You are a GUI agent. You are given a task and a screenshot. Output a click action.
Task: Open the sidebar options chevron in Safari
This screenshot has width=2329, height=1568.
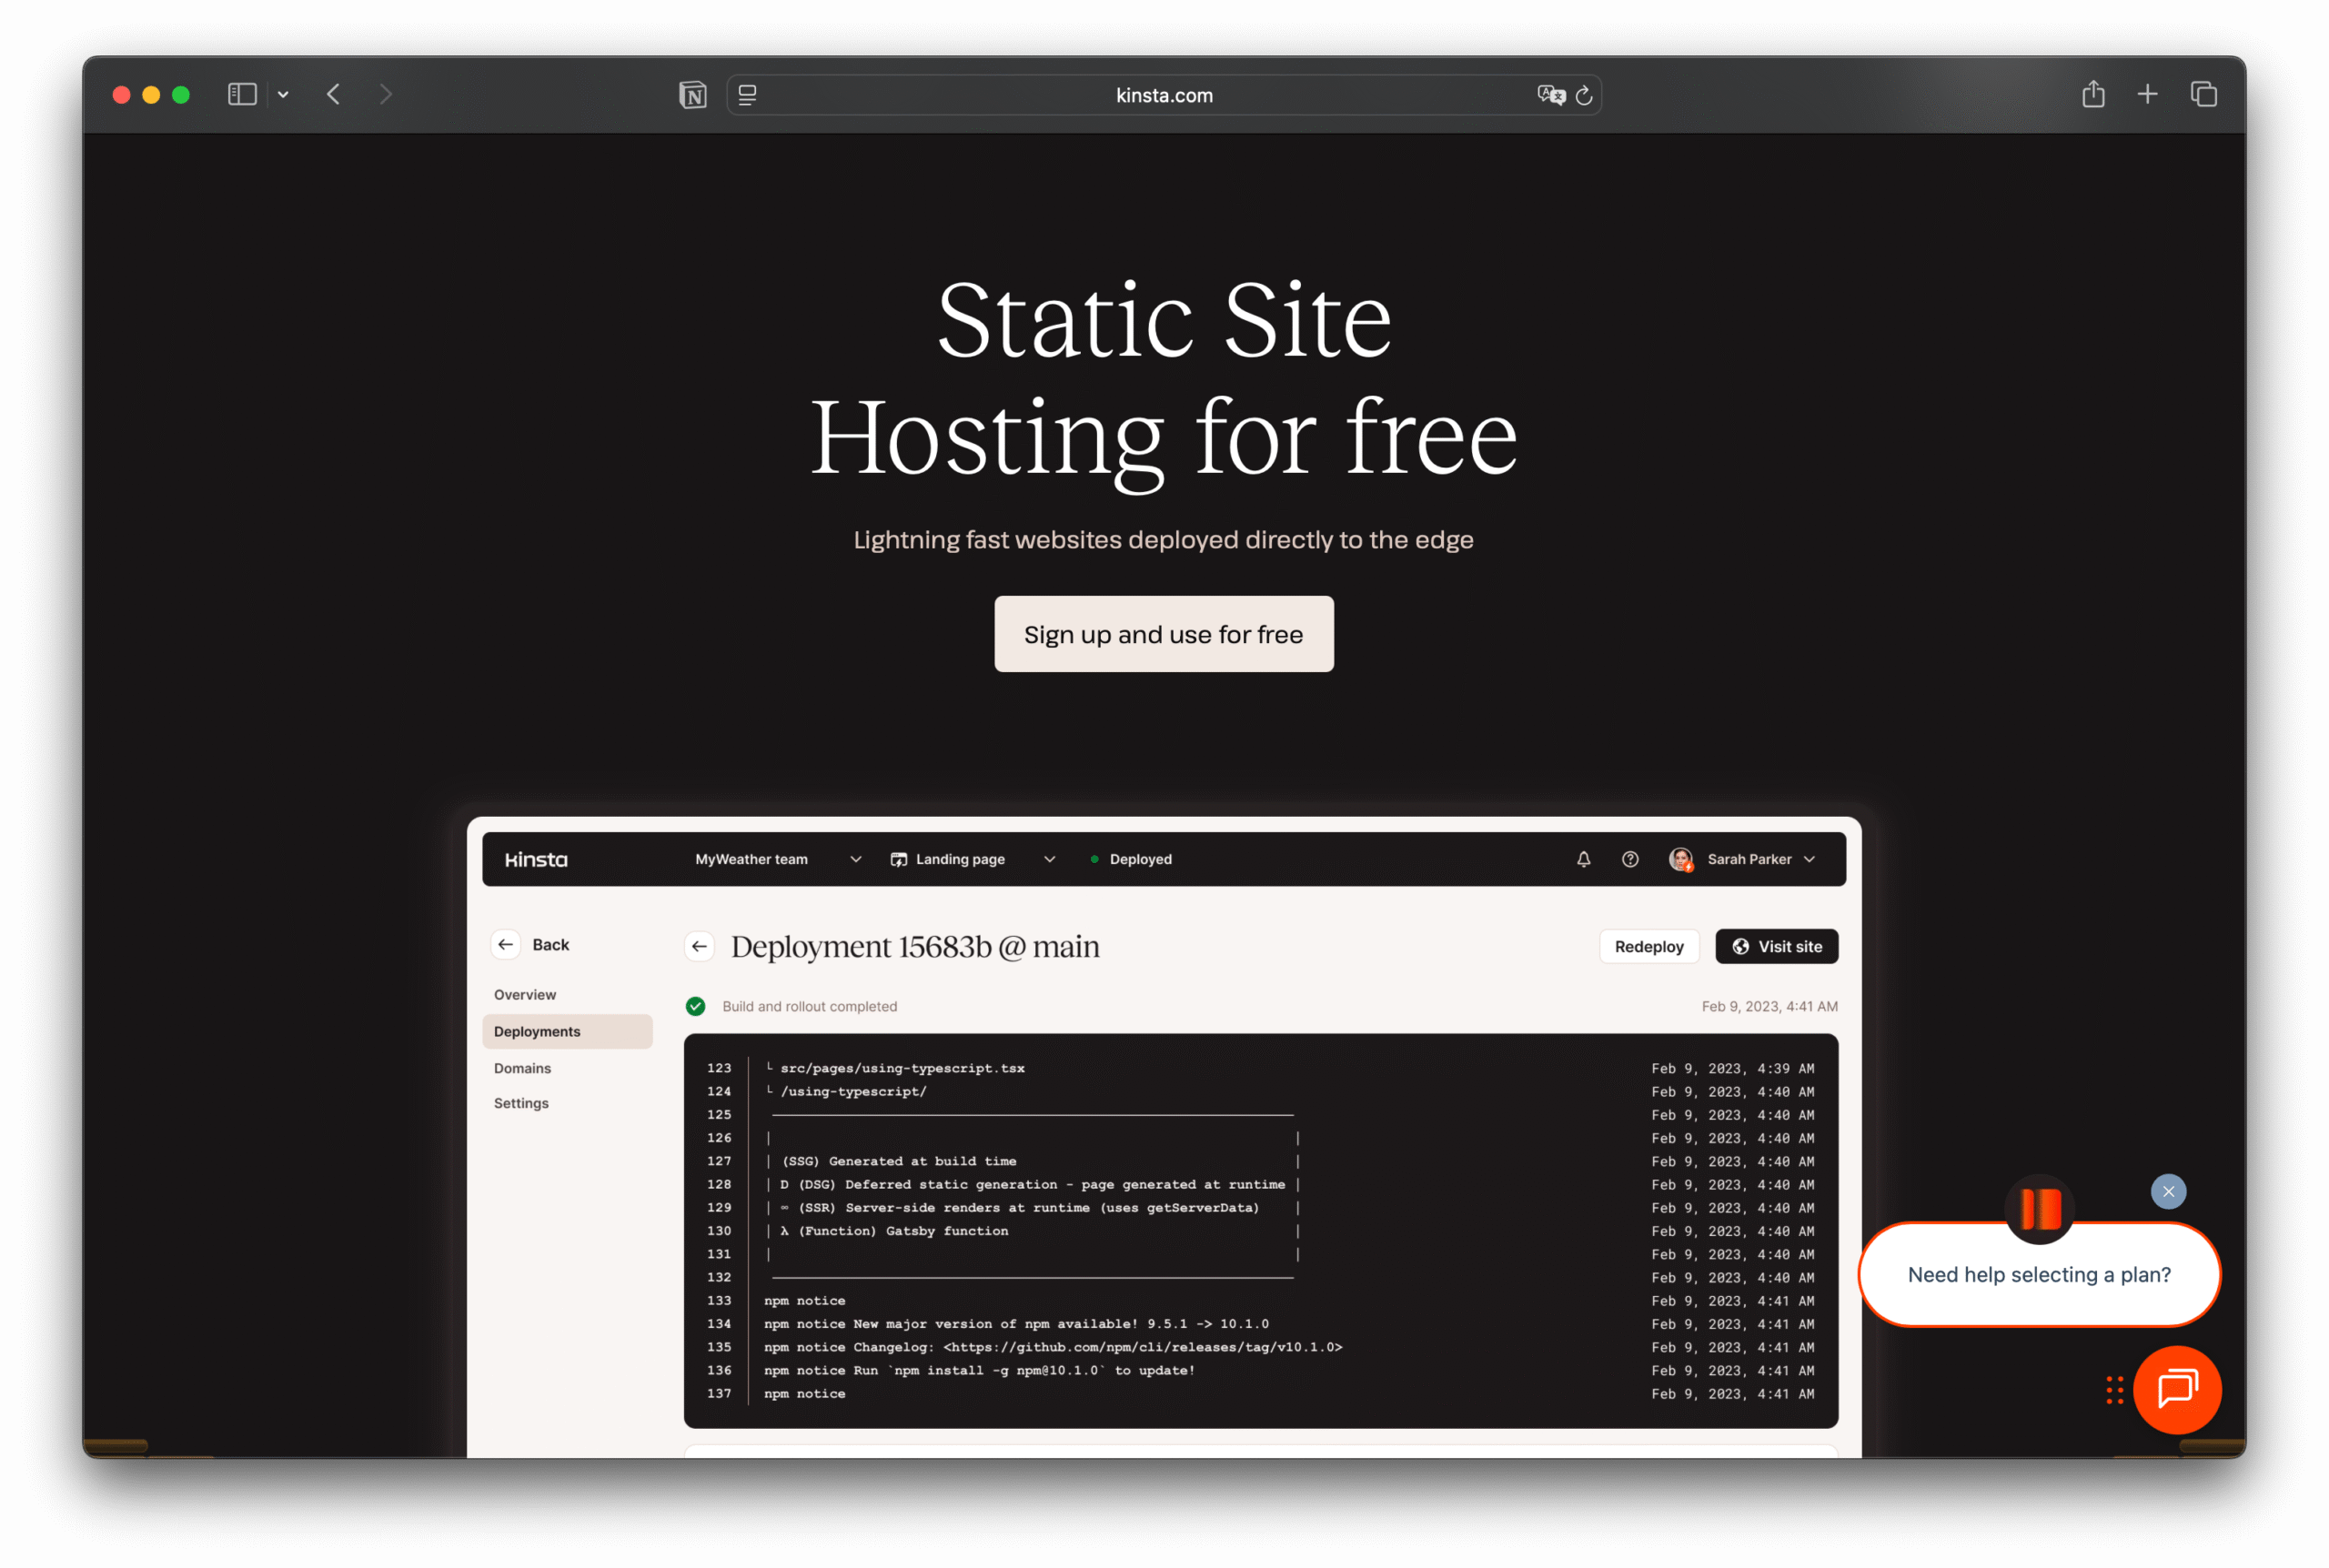(x=283, y=94)
